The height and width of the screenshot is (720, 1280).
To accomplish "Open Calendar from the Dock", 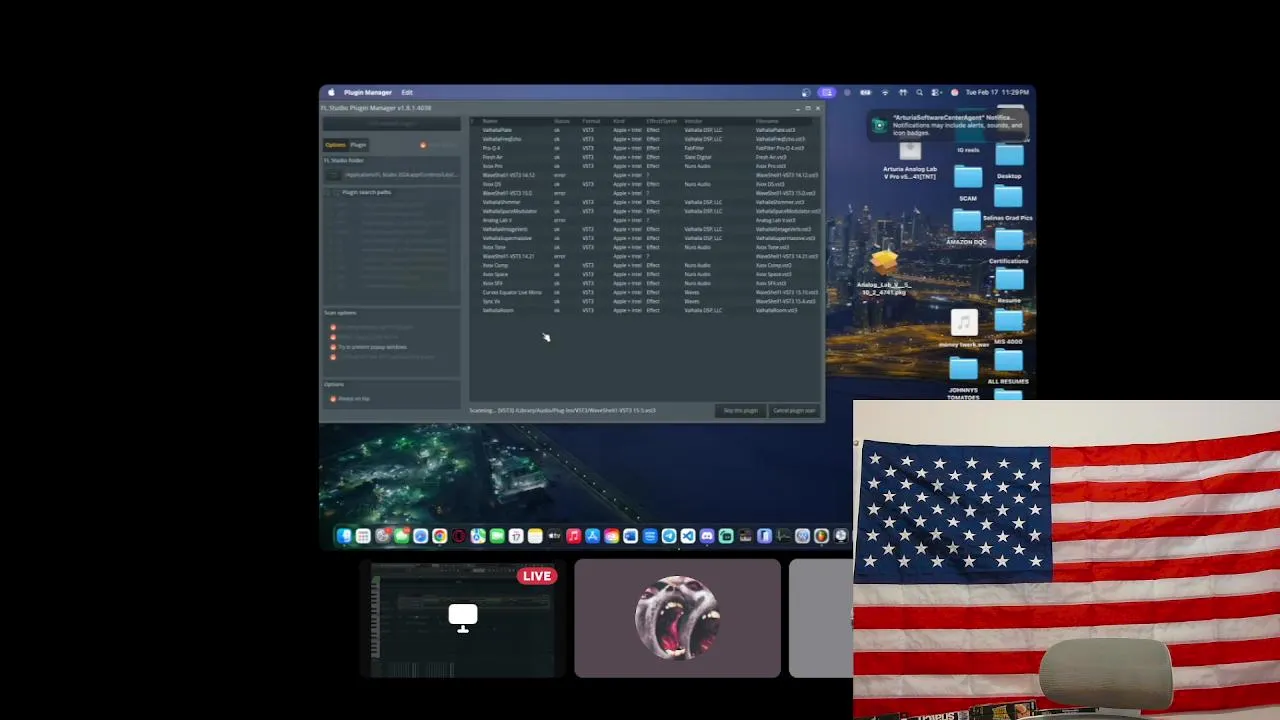I will (x=516, y=536).
